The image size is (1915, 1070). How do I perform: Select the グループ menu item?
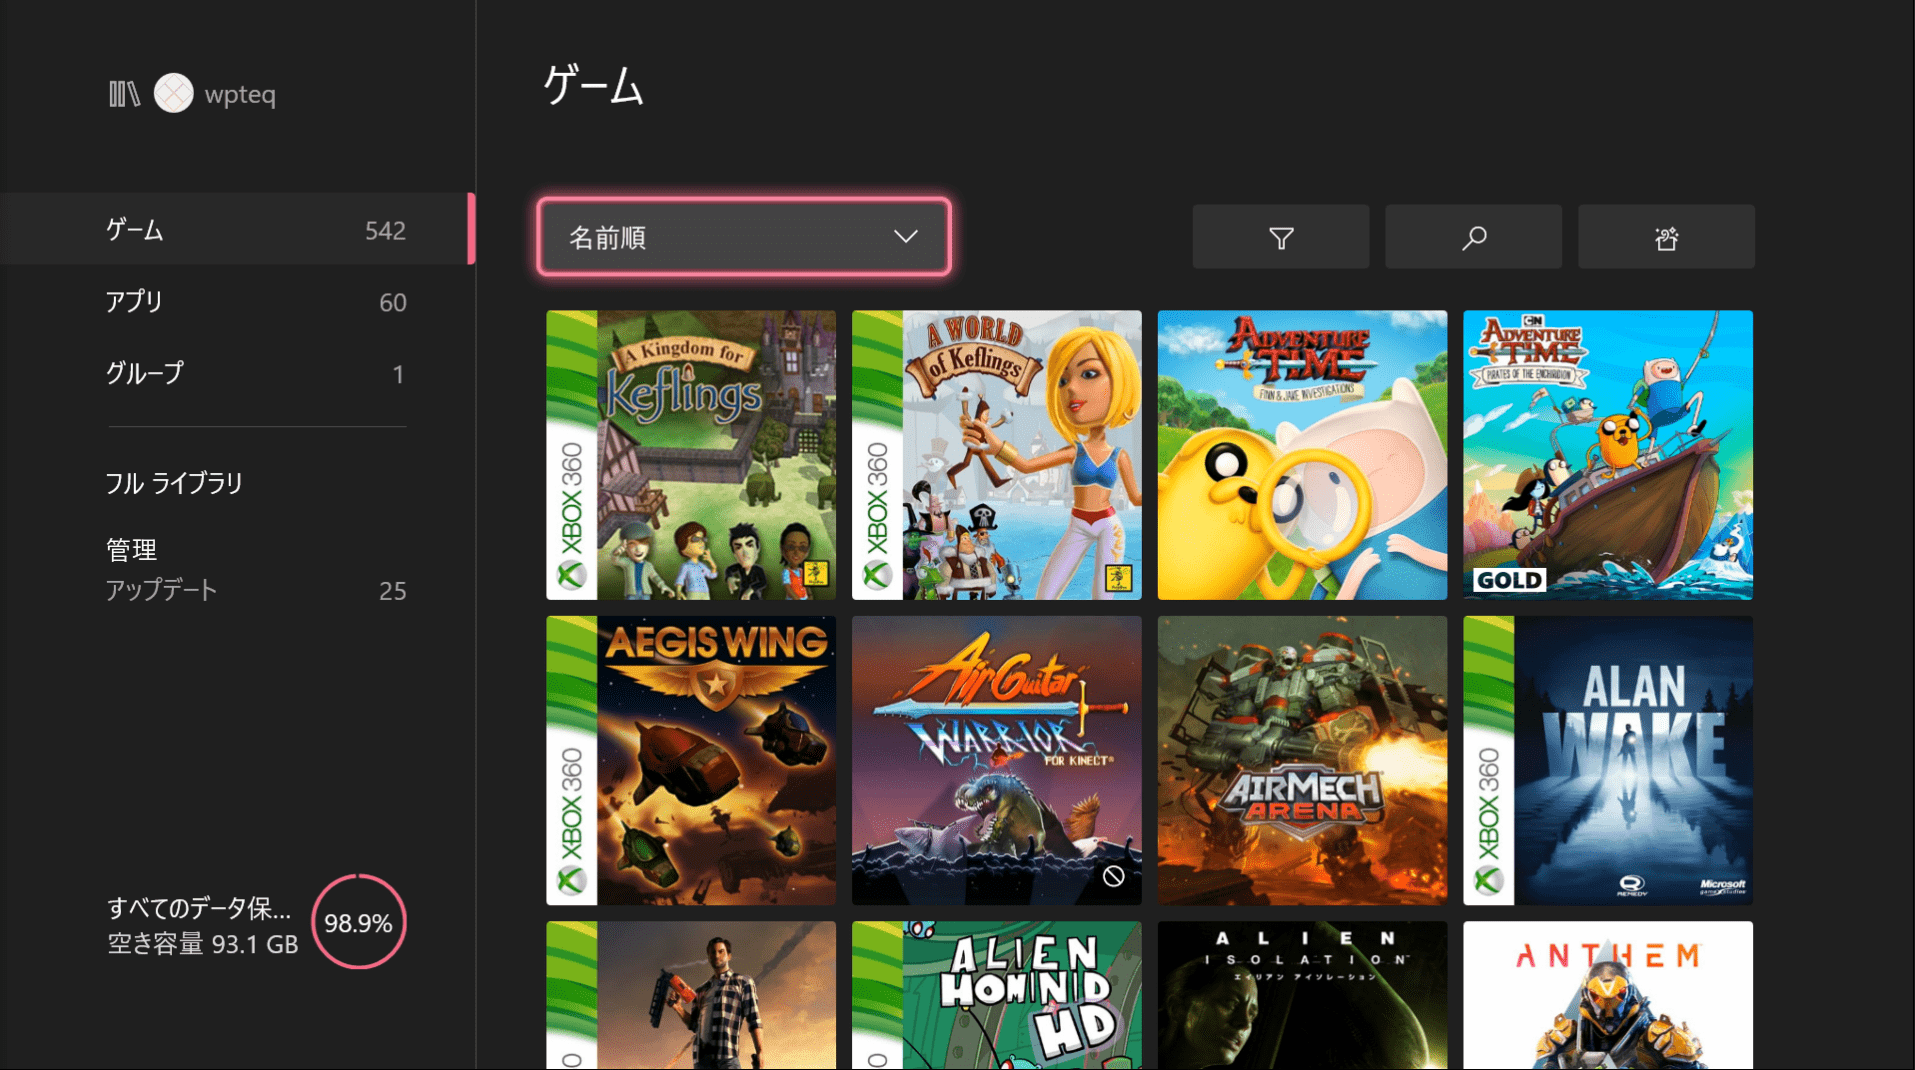[237, 373]
